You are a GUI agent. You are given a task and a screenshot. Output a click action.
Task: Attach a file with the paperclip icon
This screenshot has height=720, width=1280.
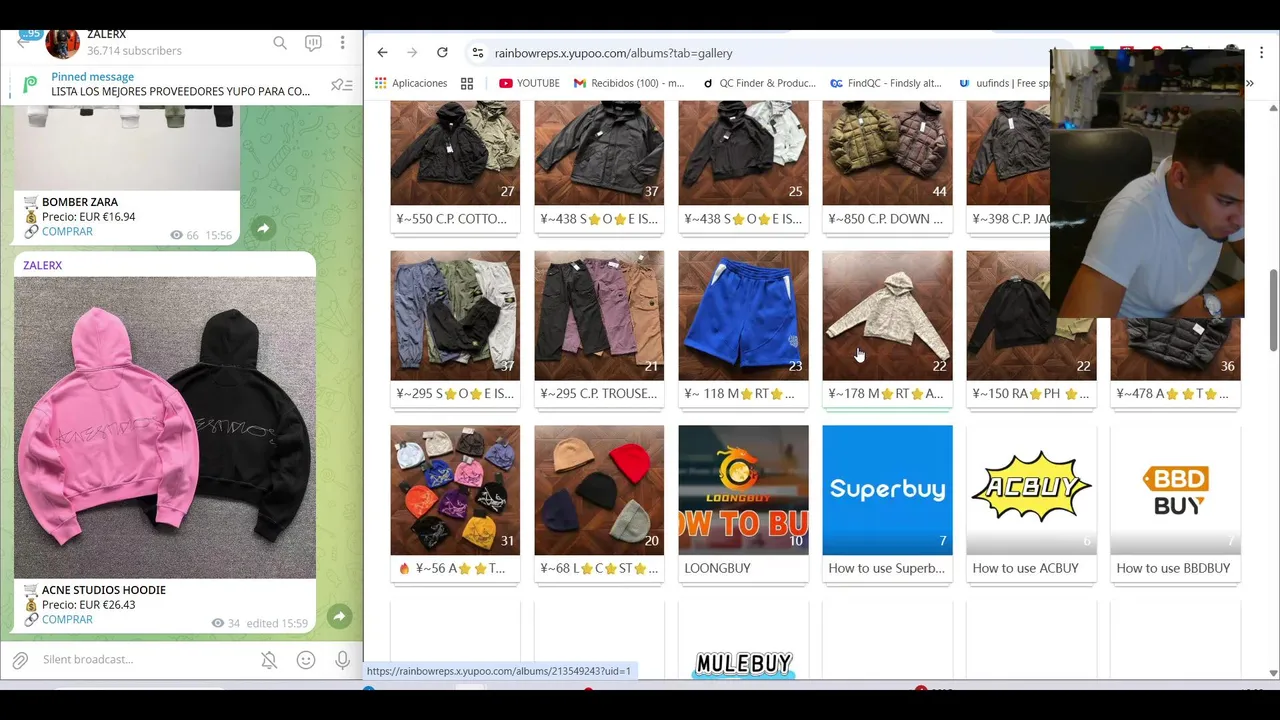(x=20, y=660)
